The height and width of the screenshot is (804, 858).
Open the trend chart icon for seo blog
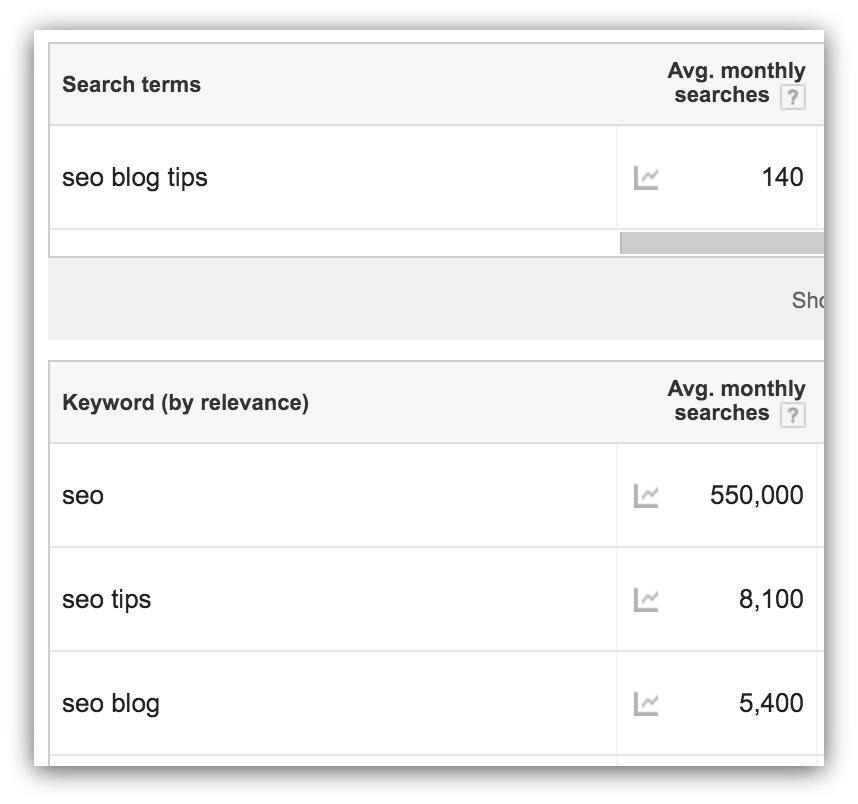point(646,704)
